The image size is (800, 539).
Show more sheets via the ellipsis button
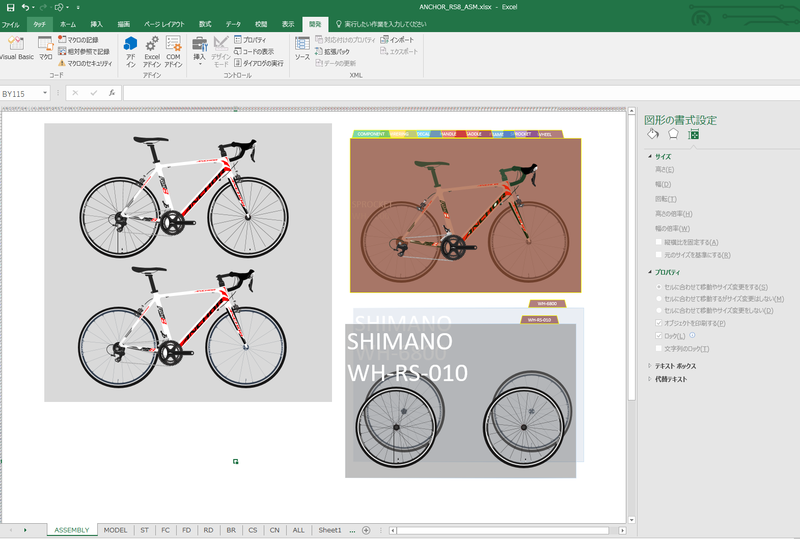352,530
